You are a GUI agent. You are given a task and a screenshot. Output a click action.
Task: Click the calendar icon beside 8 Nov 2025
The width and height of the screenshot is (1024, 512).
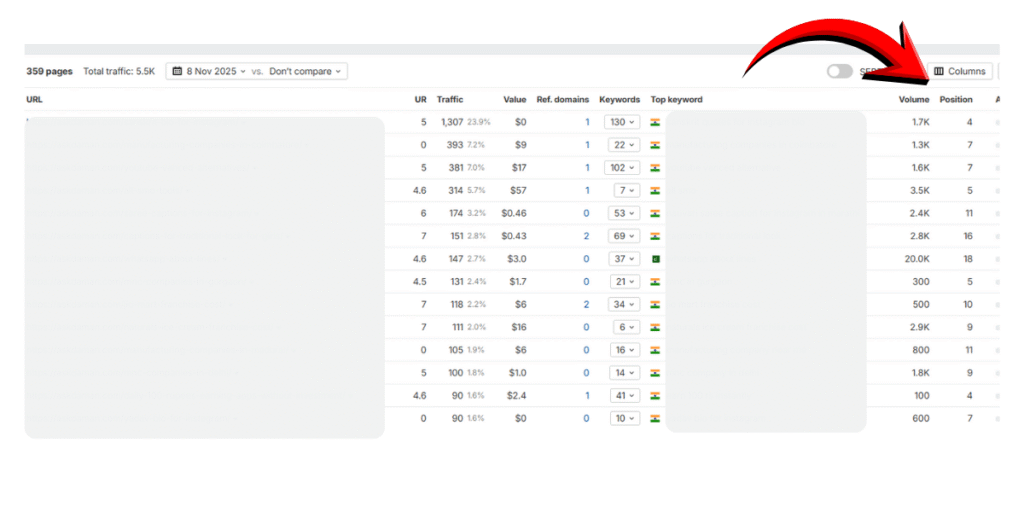pos(177,72)
